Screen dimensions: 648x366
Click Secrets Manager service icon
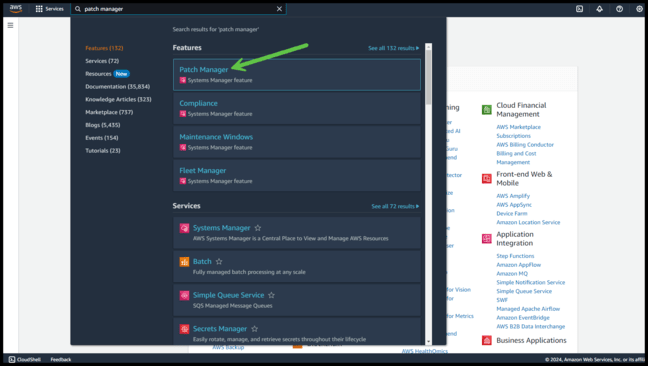tap(184, 329)
